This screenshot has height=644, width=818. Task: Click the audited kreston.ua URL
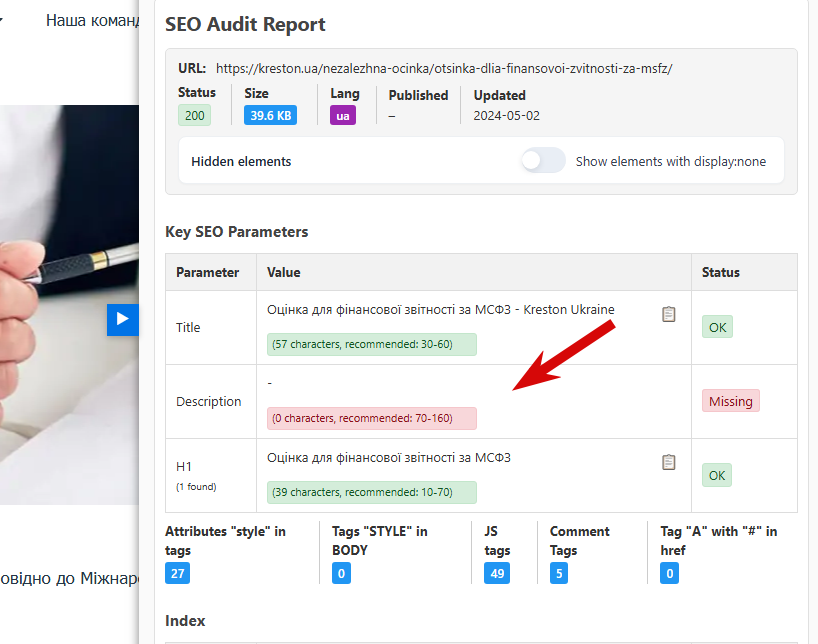pyautogui.click(x=444, y=68)
